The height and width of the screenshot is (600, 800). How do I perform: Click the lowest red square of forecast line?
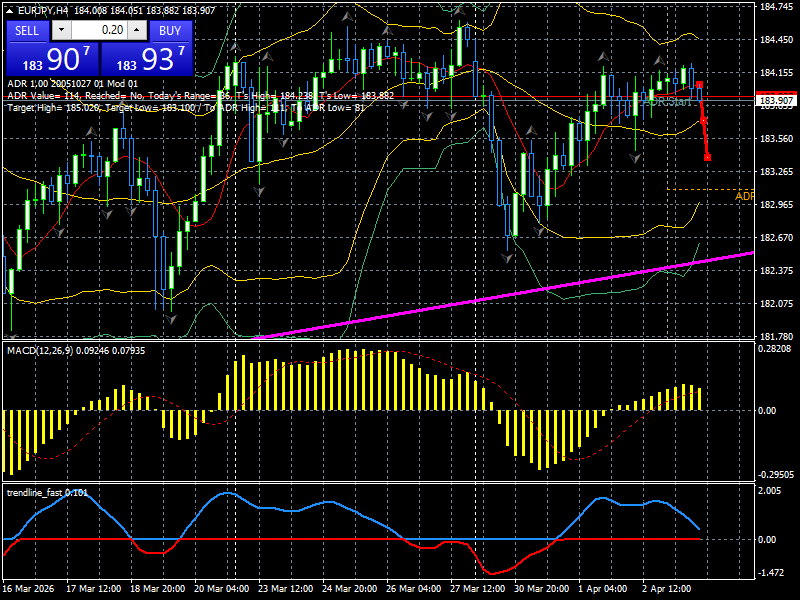[707, 158]
